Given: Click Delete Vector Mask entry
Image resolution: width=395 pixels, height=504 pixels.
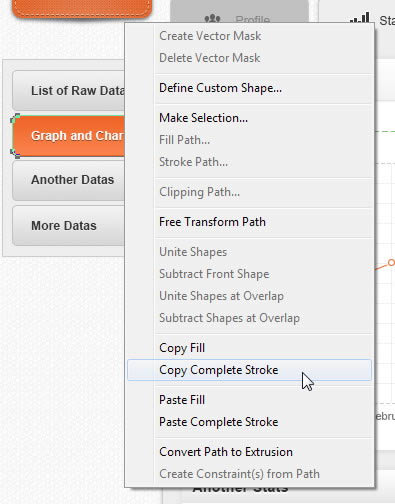Looking at the screenshot, I should coord(249,58).
